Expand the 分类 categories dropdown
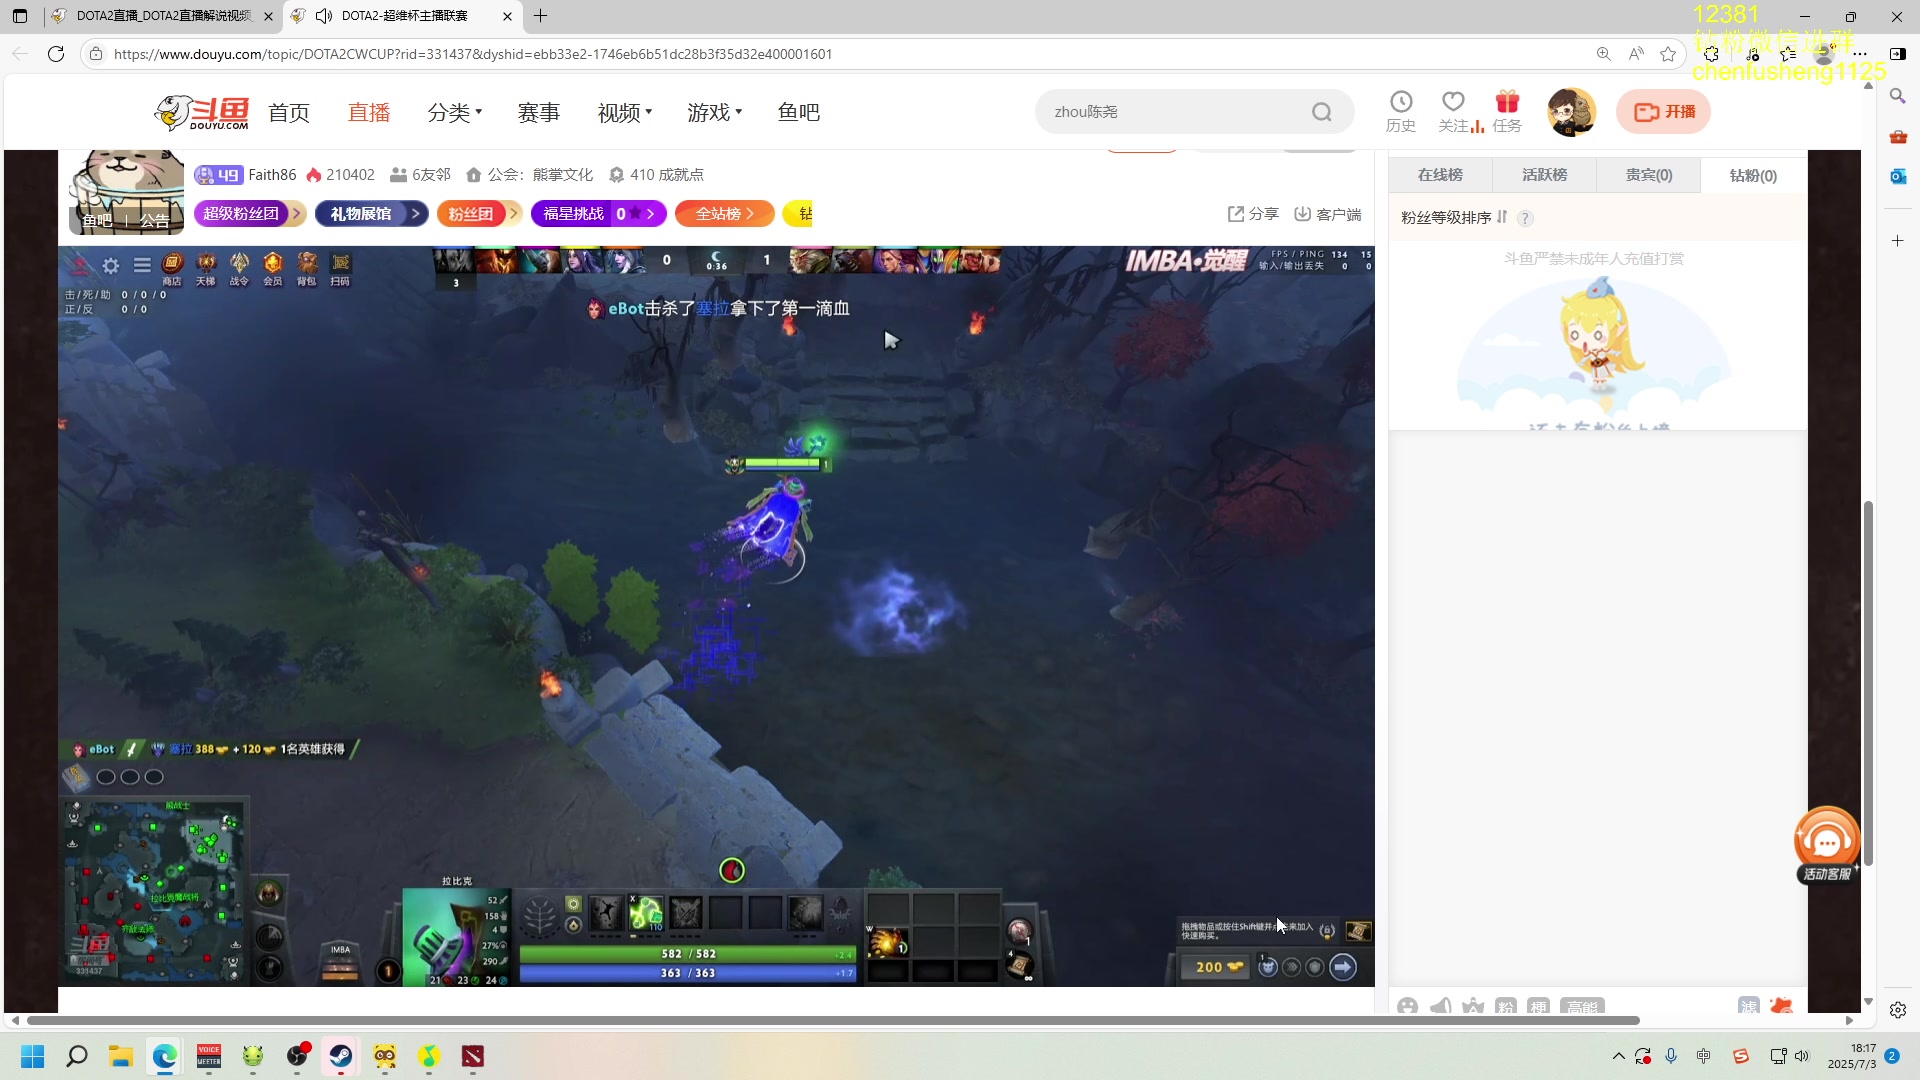This screenshot has height=1080, width=1920. 455,112
